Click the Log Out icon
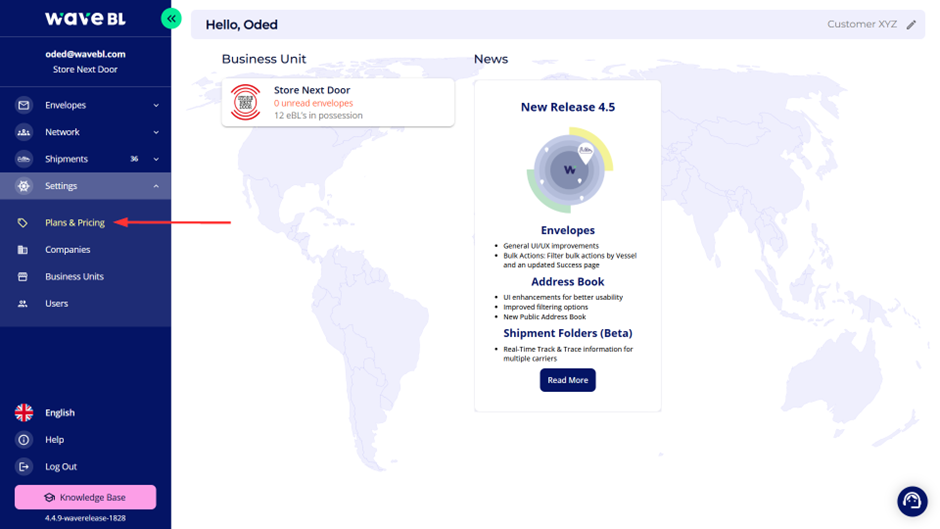The width and height of the screenshot is (940, 529). point(24,467)
